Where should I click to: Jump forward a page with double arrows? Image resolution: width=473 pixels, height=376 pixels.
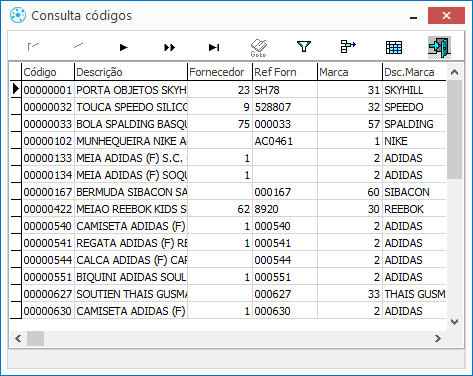pyautogui.click(x=169, y=48)
